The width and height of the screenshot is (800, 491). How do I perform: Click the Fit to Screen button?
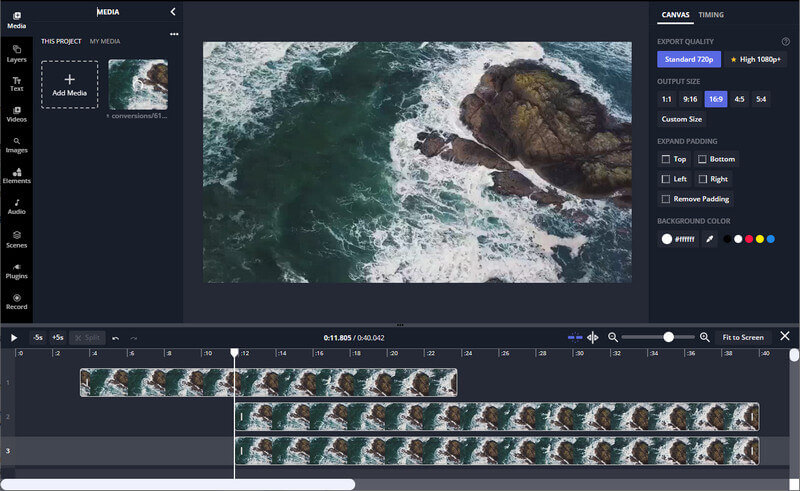(x=743, y=338)
